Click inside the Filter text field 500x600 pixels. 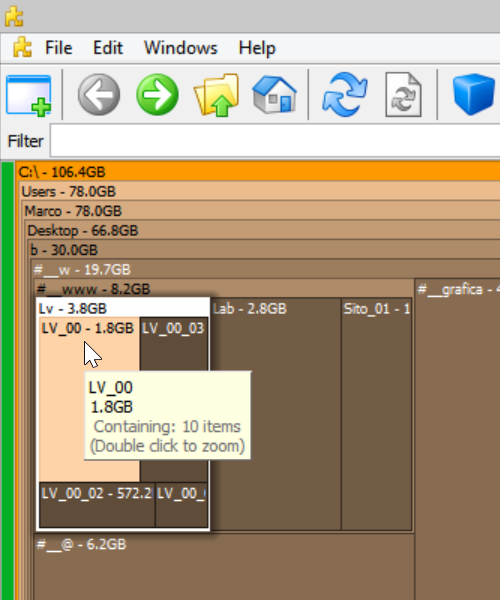coord(275,141)
